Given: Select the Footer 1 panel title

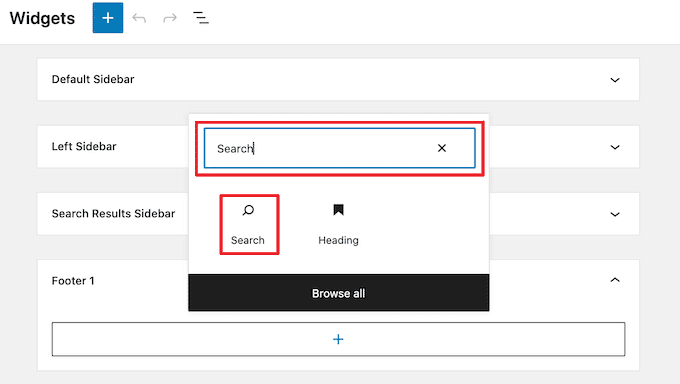Looking at the screenshot, I should pyautogui.click(x=73, y=281).
